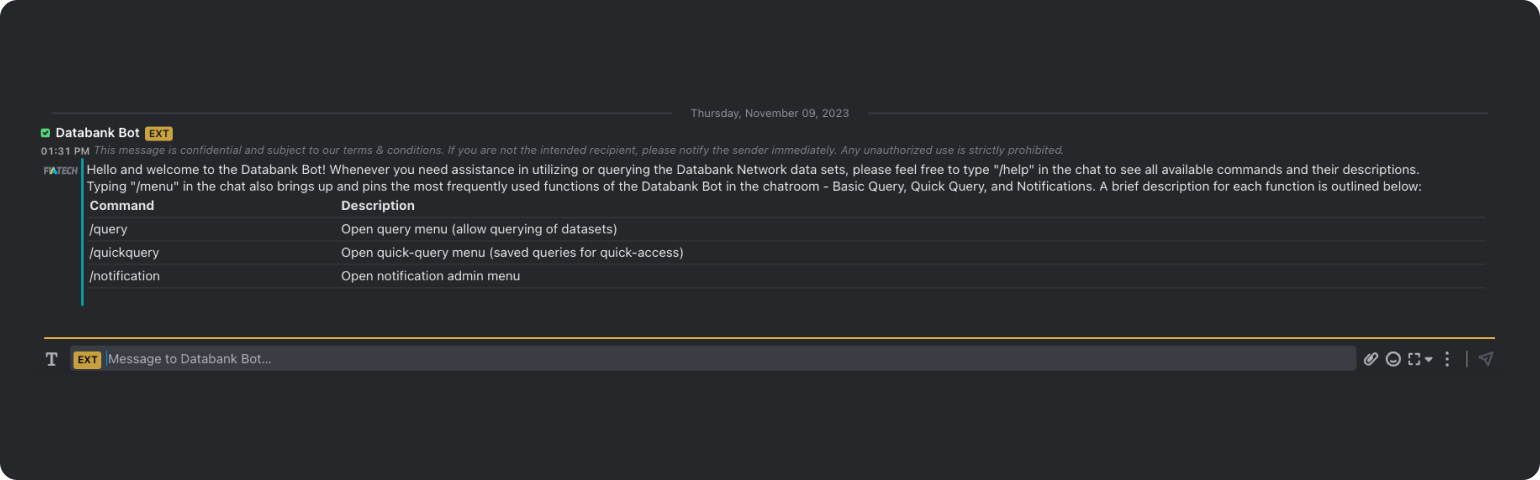Click the EXT badge in message input
This screenshot has width=1540, height=480.
tap(88, 359)
